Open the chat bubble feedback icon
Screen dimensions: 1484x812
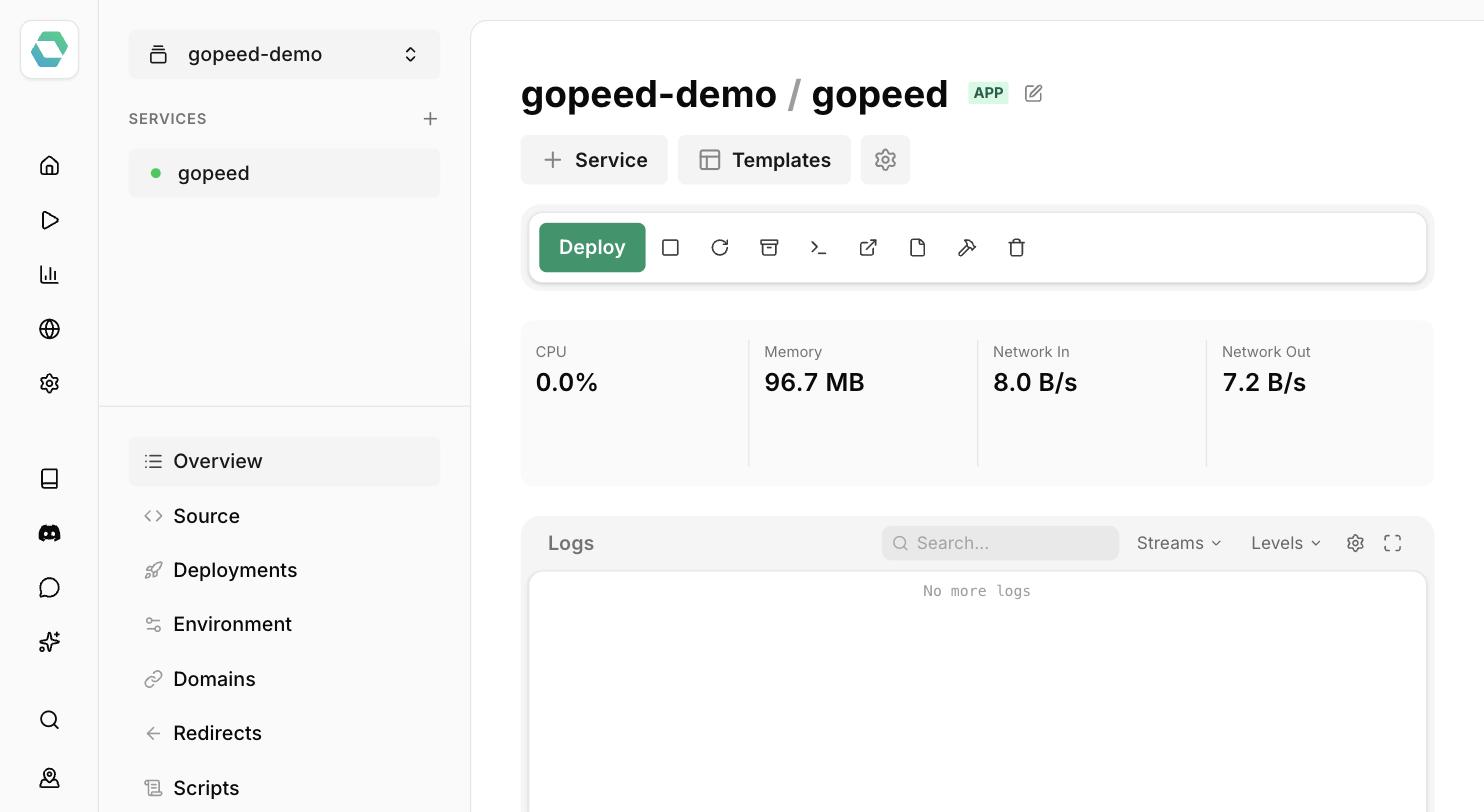click(49, 587)
